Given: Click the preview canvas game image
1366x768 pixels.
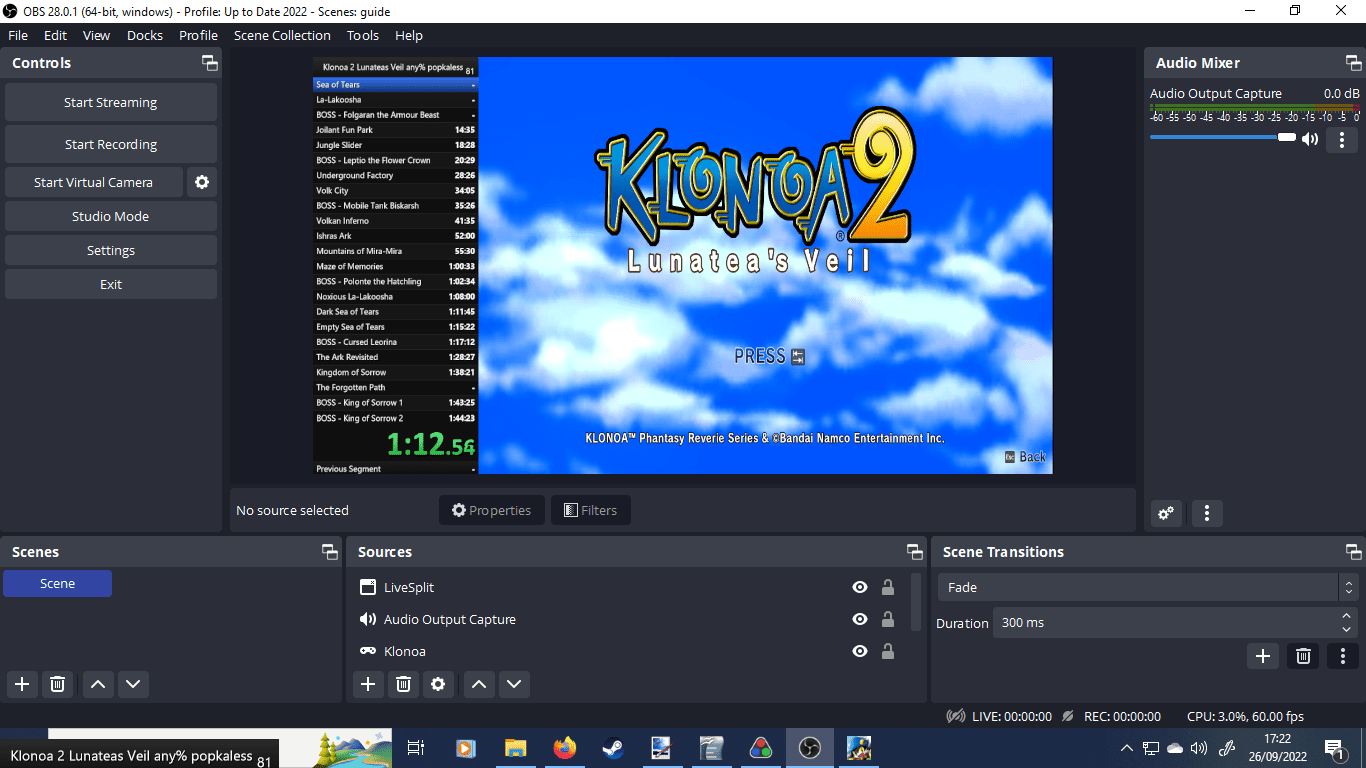Looking at the screenshot, I should click(765, 265).
